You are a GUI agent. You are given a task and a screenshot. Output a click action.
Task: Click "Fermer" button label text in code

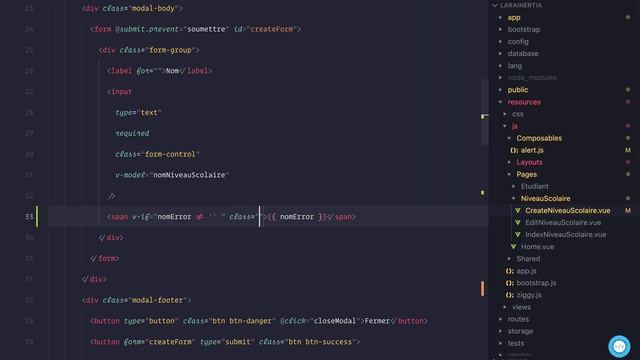coord(377,321)
